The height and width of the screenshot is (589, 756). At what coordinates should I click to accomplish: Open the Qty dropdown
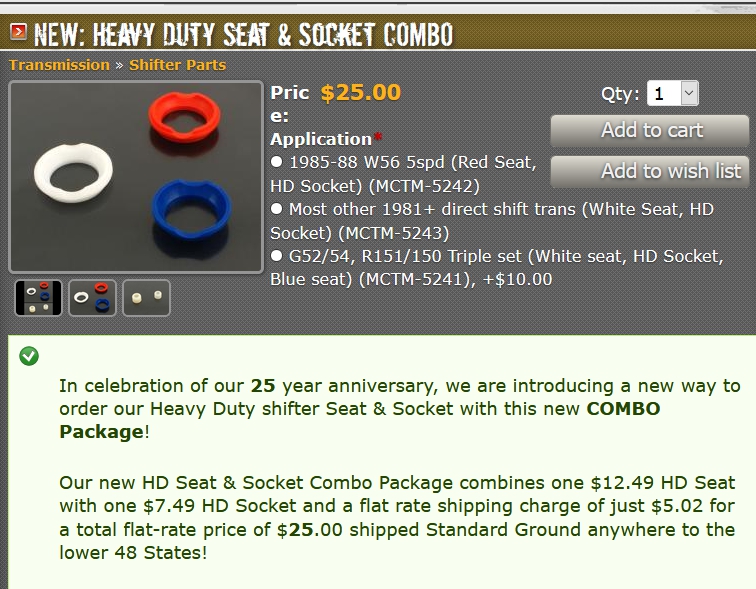tap(673, 94)
